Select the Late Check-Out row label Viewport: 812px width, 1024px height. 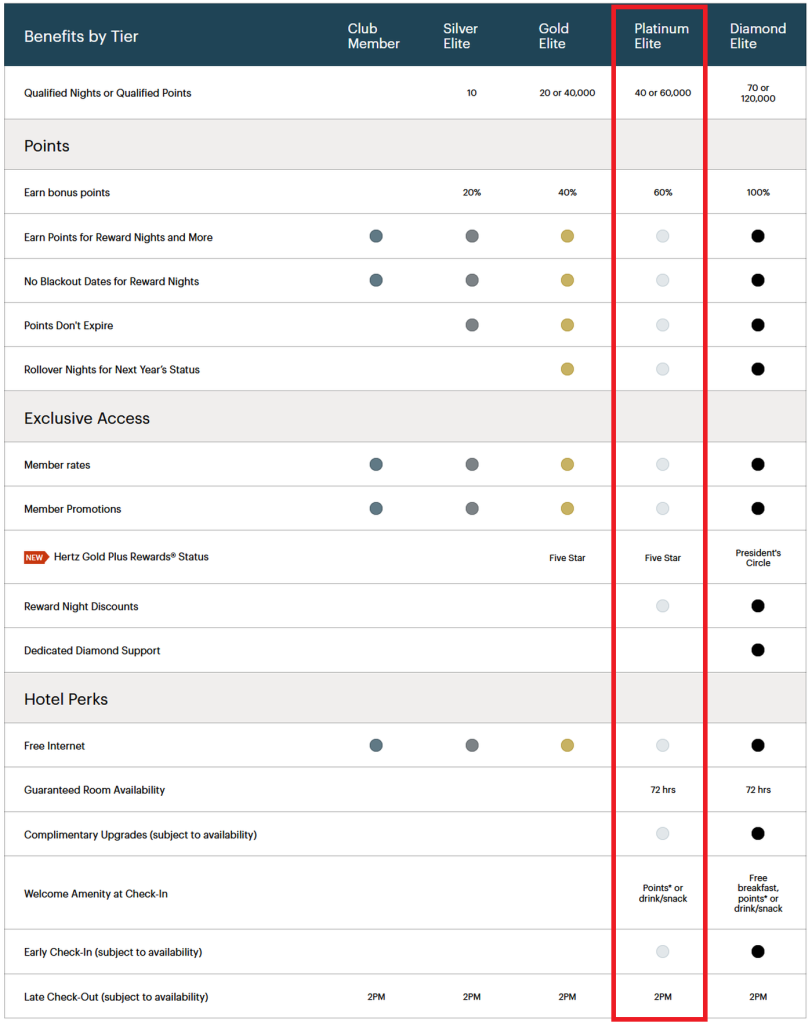coord(116,997)
